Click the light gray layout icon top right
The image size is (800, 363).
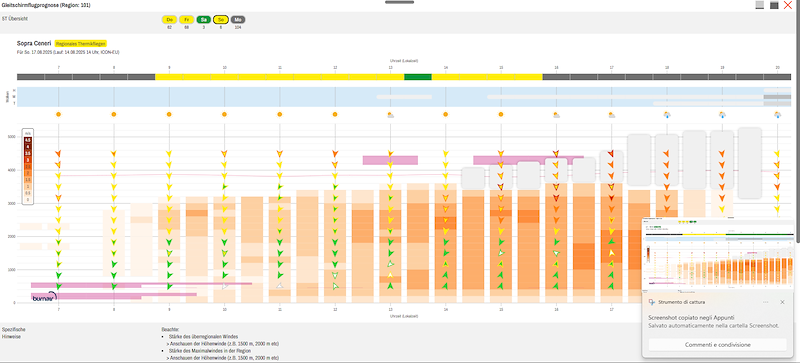click(760, 5)
